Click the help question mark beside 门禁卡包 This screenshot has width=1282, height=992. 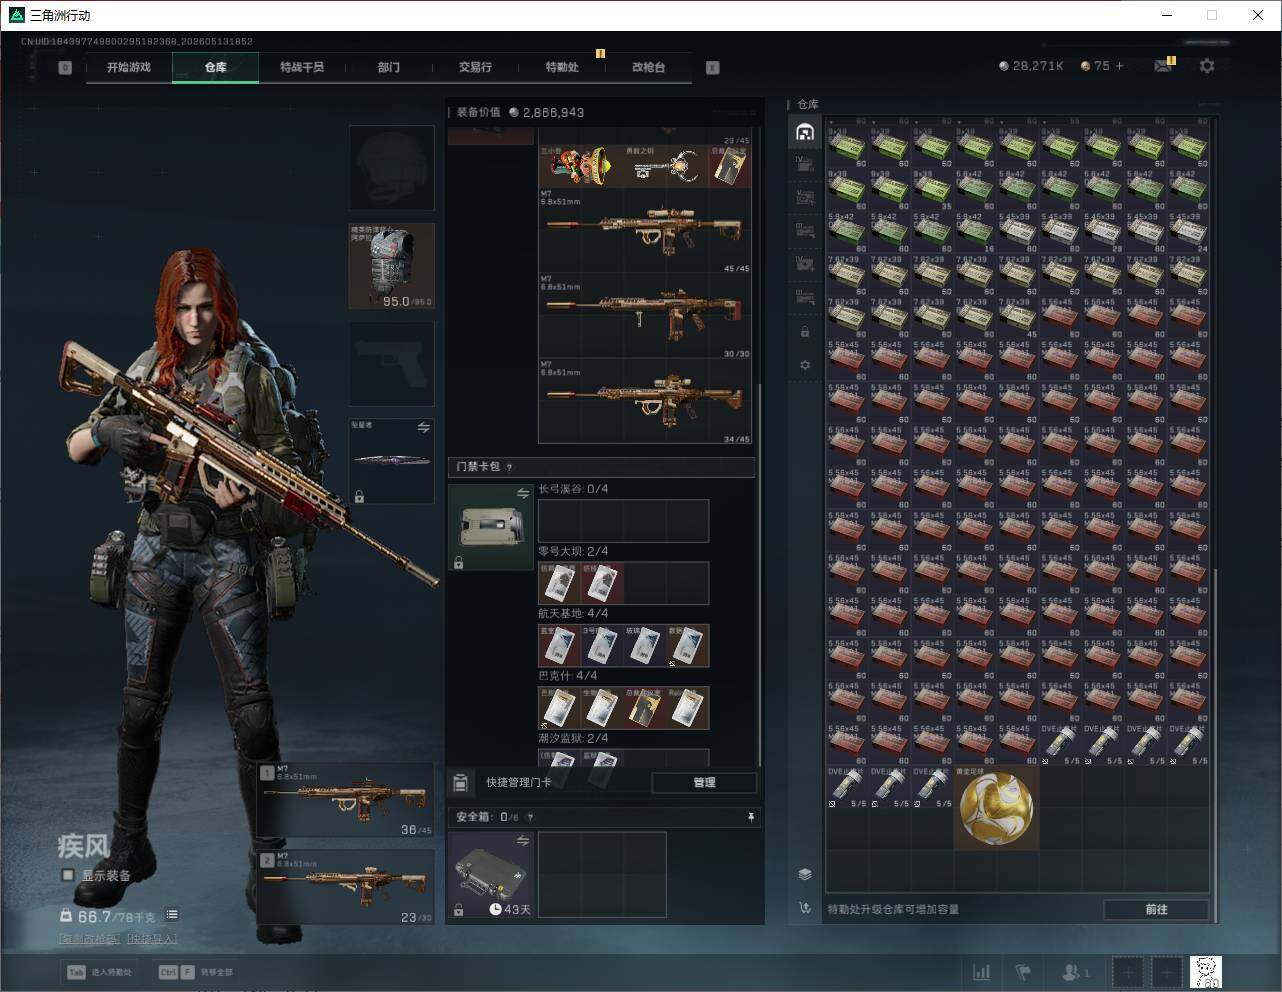[510, 467]
